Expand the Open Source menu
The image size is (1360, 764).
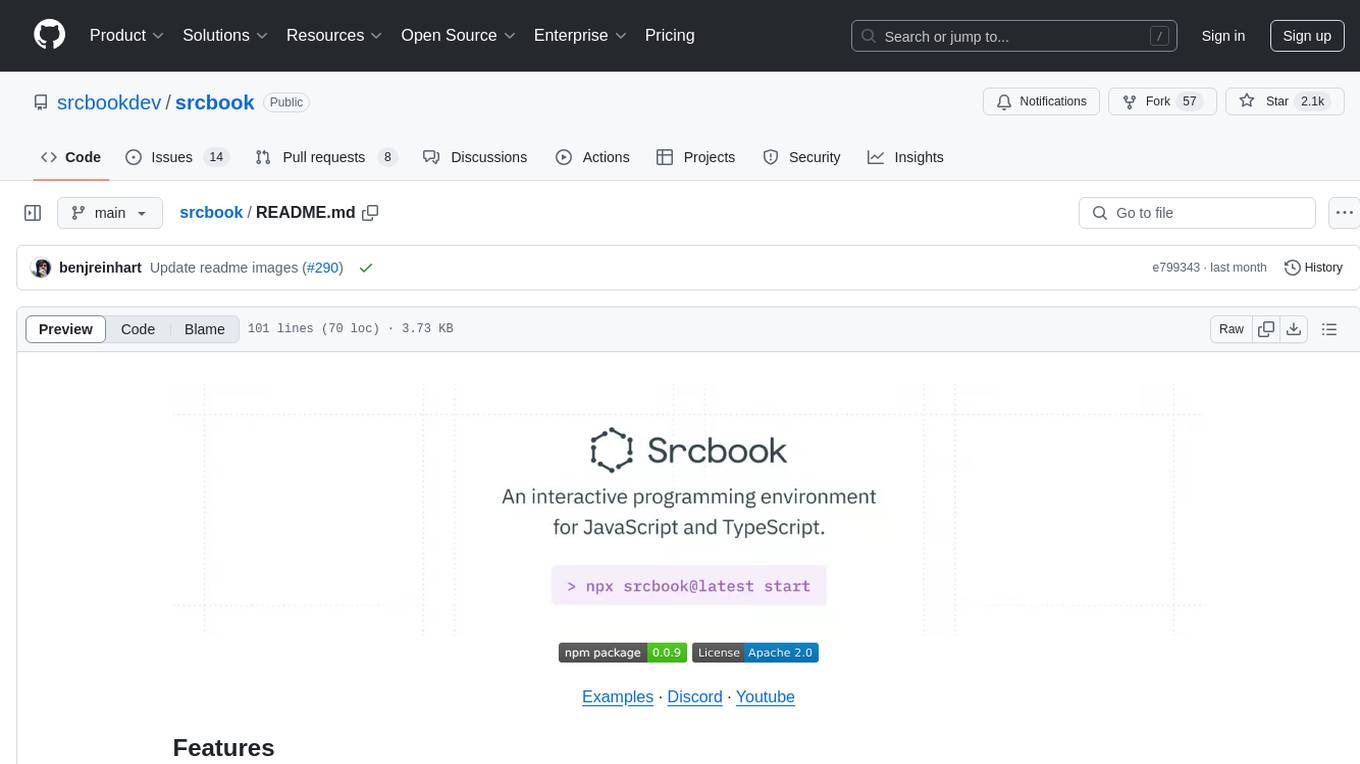click(458, 35)
